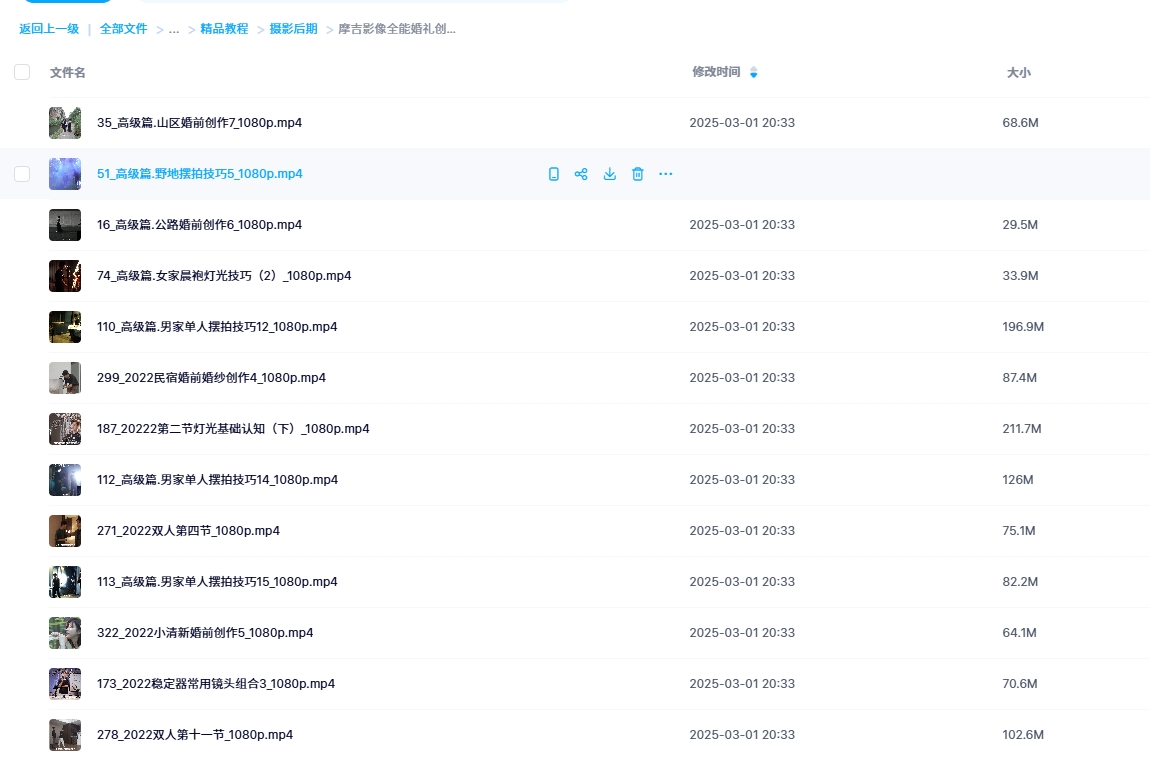This screenshot has height=760, width=1150.
Task: Click the file icon next to 322_2022小清新婚前创作5
Action: click(65, 633)
